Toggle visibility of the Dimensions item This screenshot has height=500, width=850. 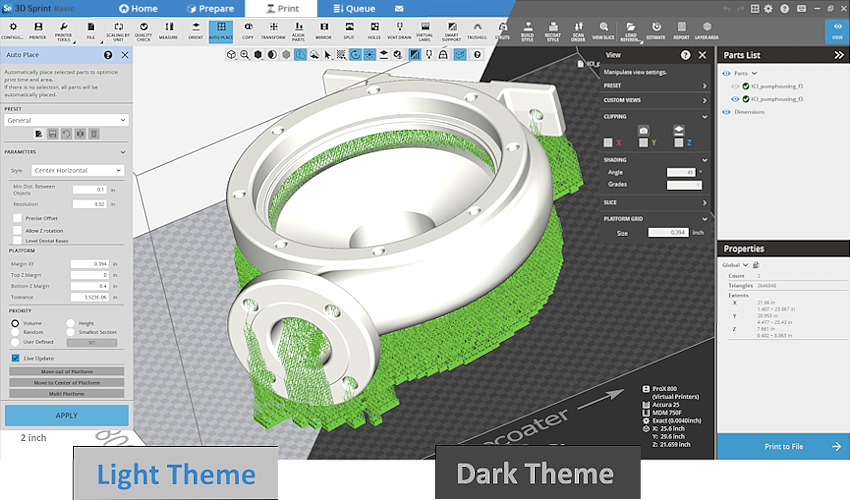pyautogui.click(x=727, y=112)
